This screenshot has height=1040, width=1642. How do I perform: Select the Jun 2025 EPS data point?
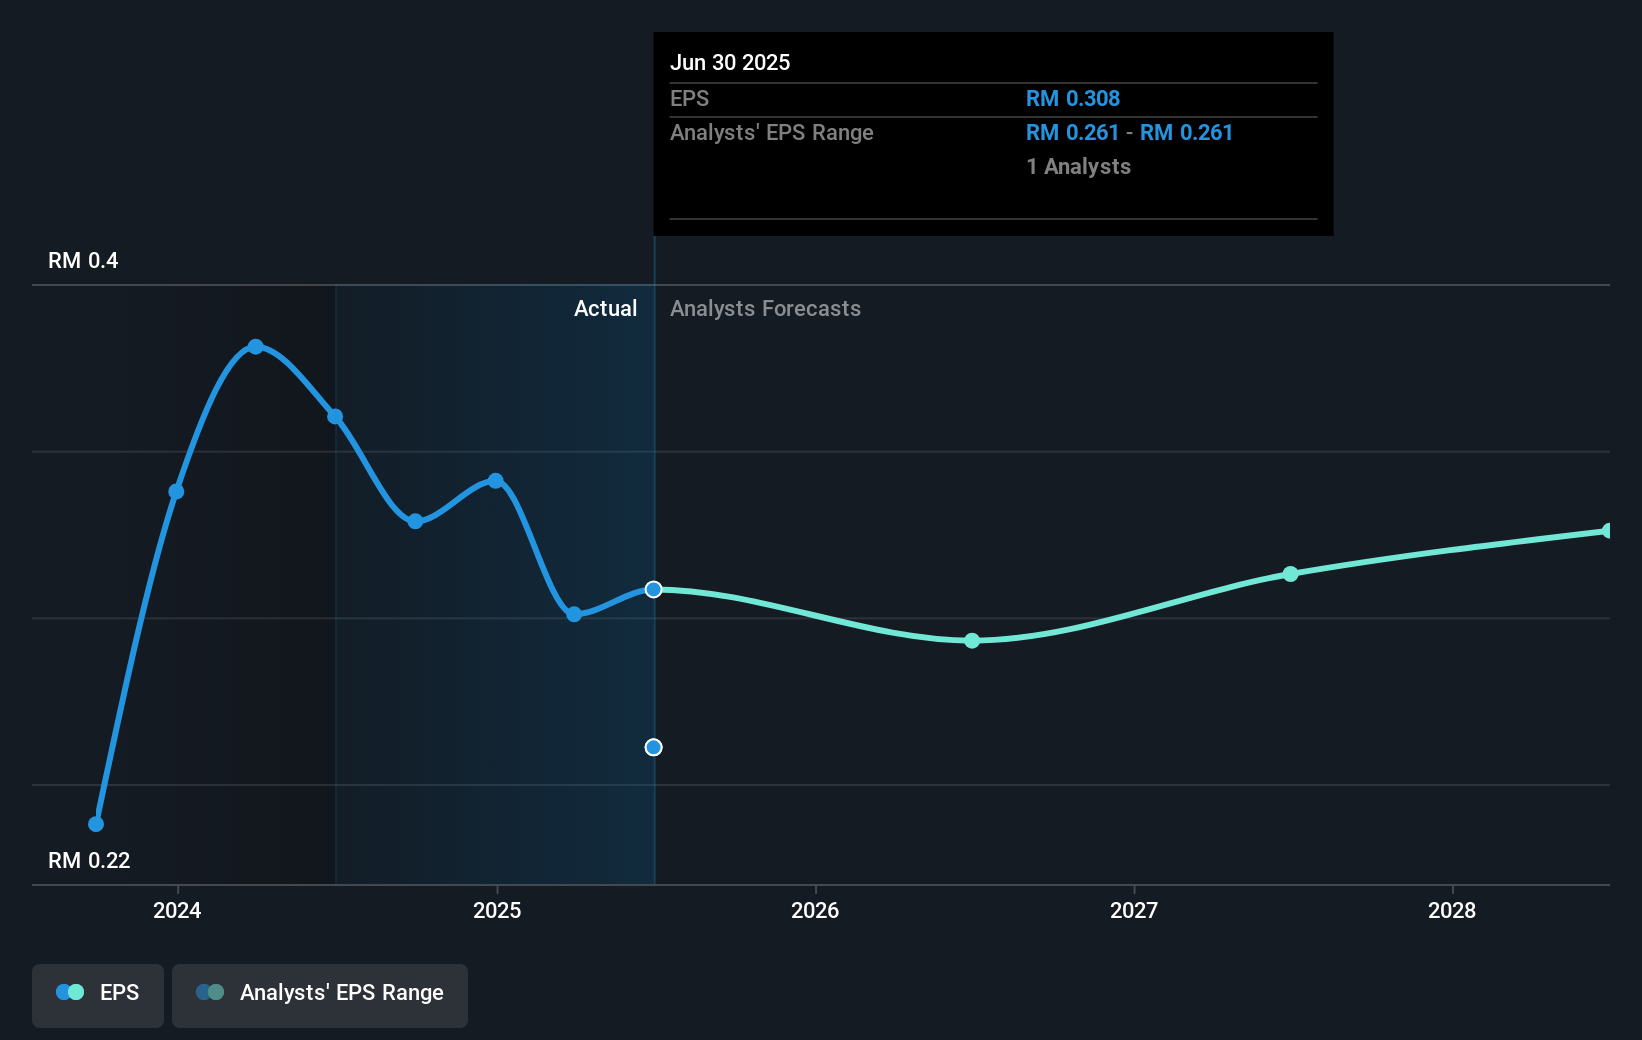tap(654, 589)
